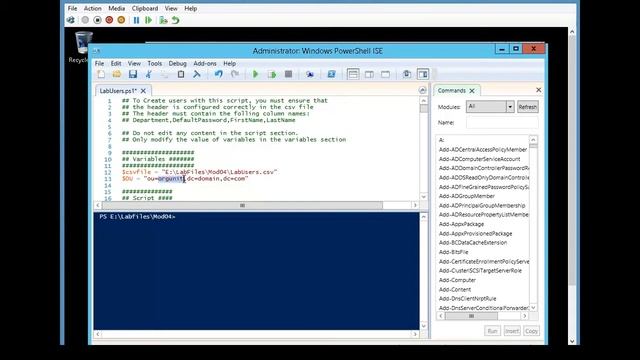Select Add-BitsFile command

coord(453,252)
